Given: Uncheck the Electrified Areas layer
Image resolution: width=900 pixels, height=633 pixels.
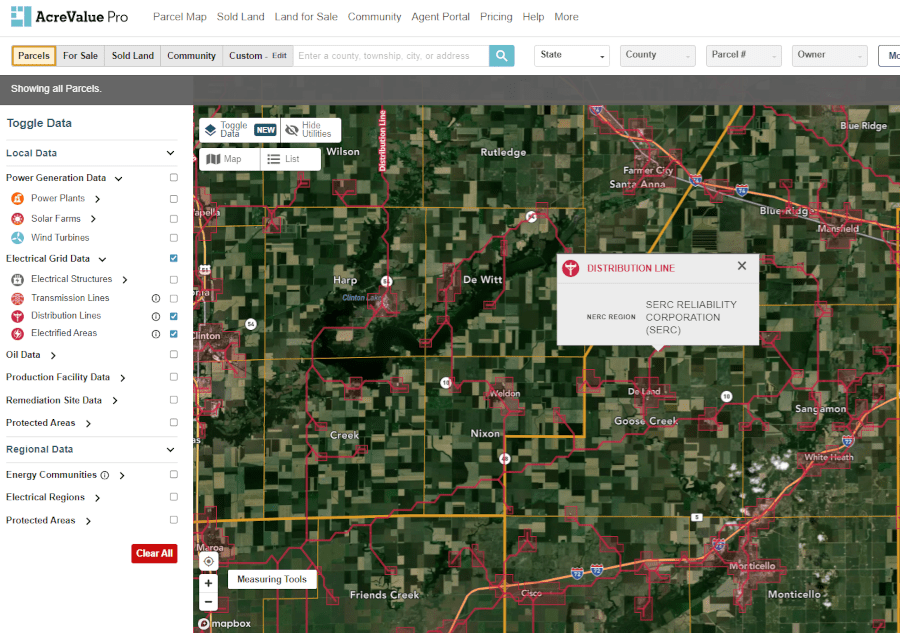Looking at the screenshot, I should pyautogui.click(x=173, y=333).
